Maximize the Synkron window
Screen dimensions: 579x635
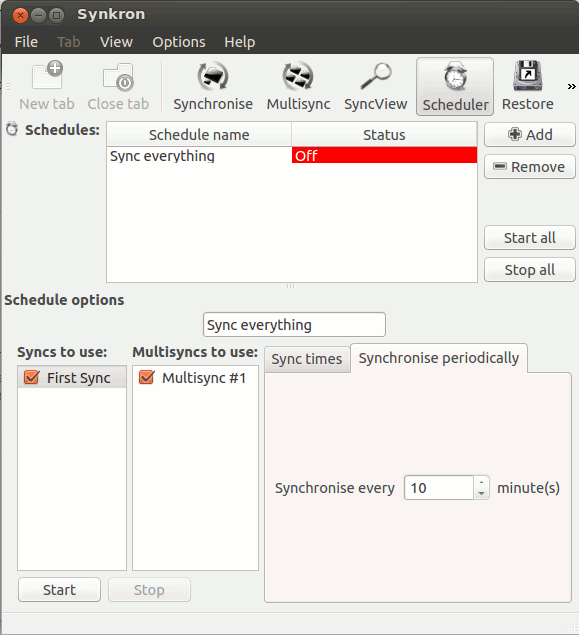[x=57, y=15]
